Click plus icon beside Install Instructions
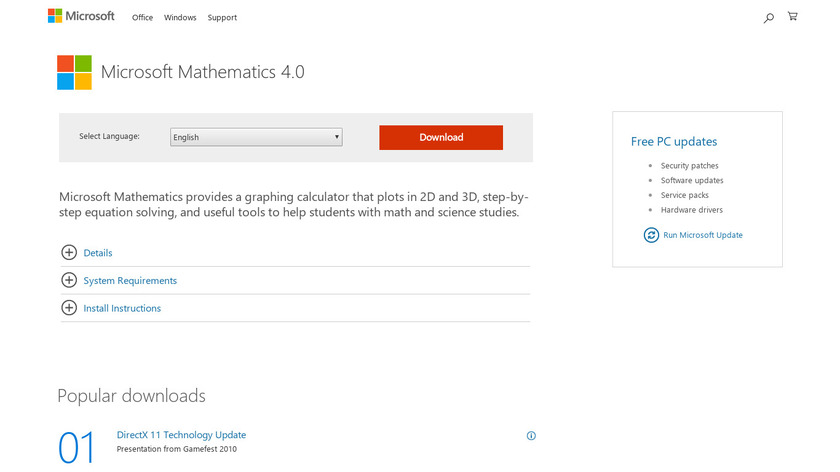The width and height of the screenshot is (840, 472). [x=69, y=308]
